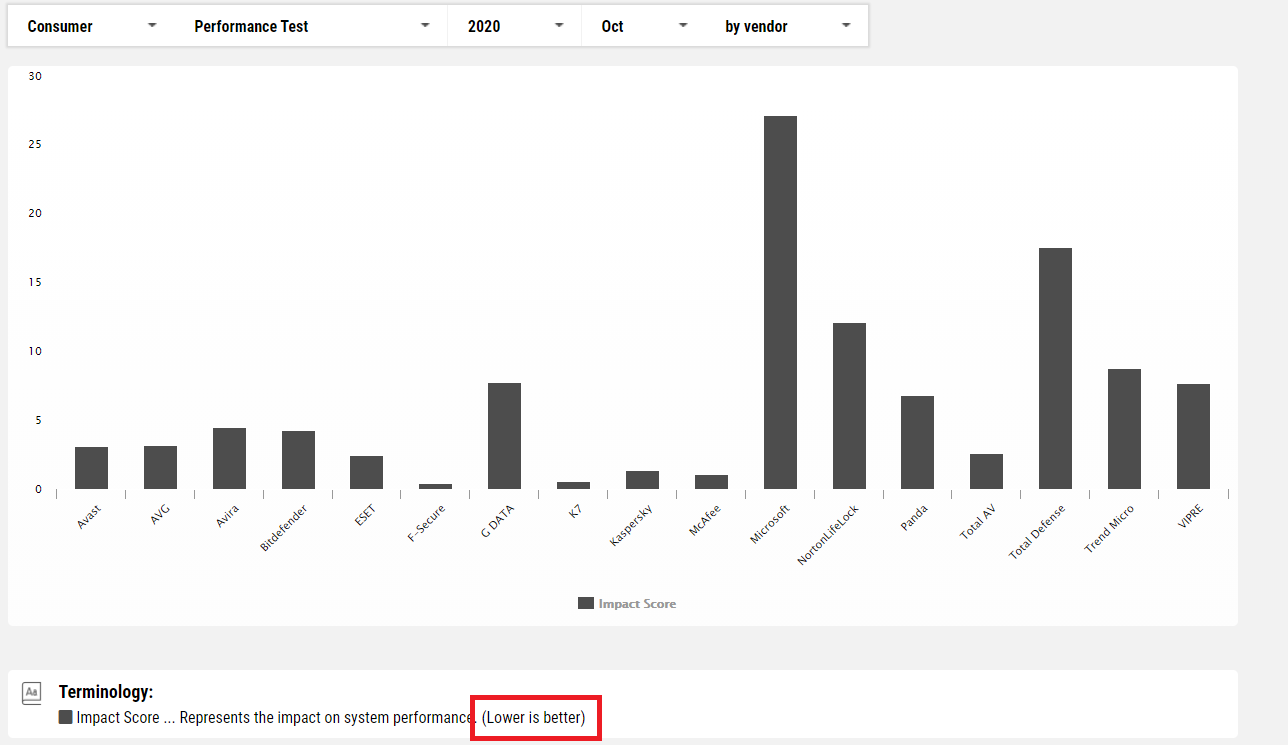This screenshot has width=1288, height=745.
Task: Select the Panda bar in chart
Action: (917, 442)
